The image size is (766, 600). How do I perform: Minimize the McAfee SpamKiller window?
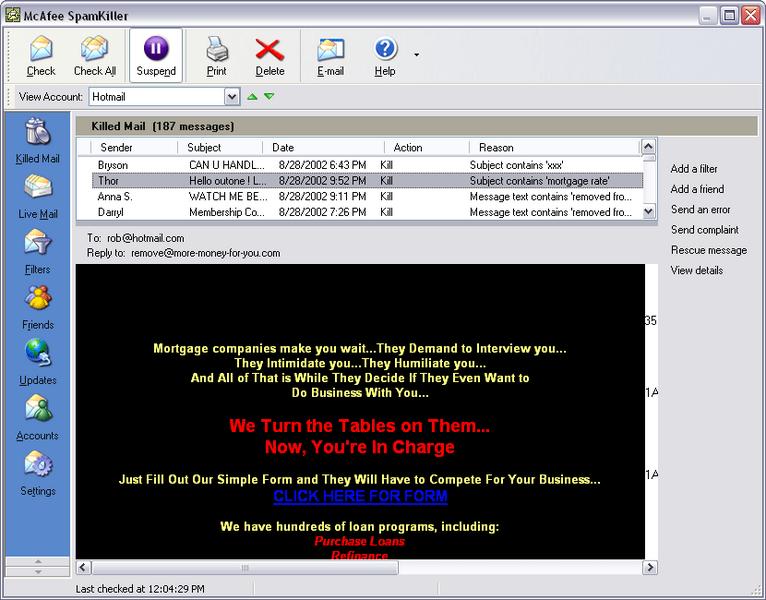706,16
